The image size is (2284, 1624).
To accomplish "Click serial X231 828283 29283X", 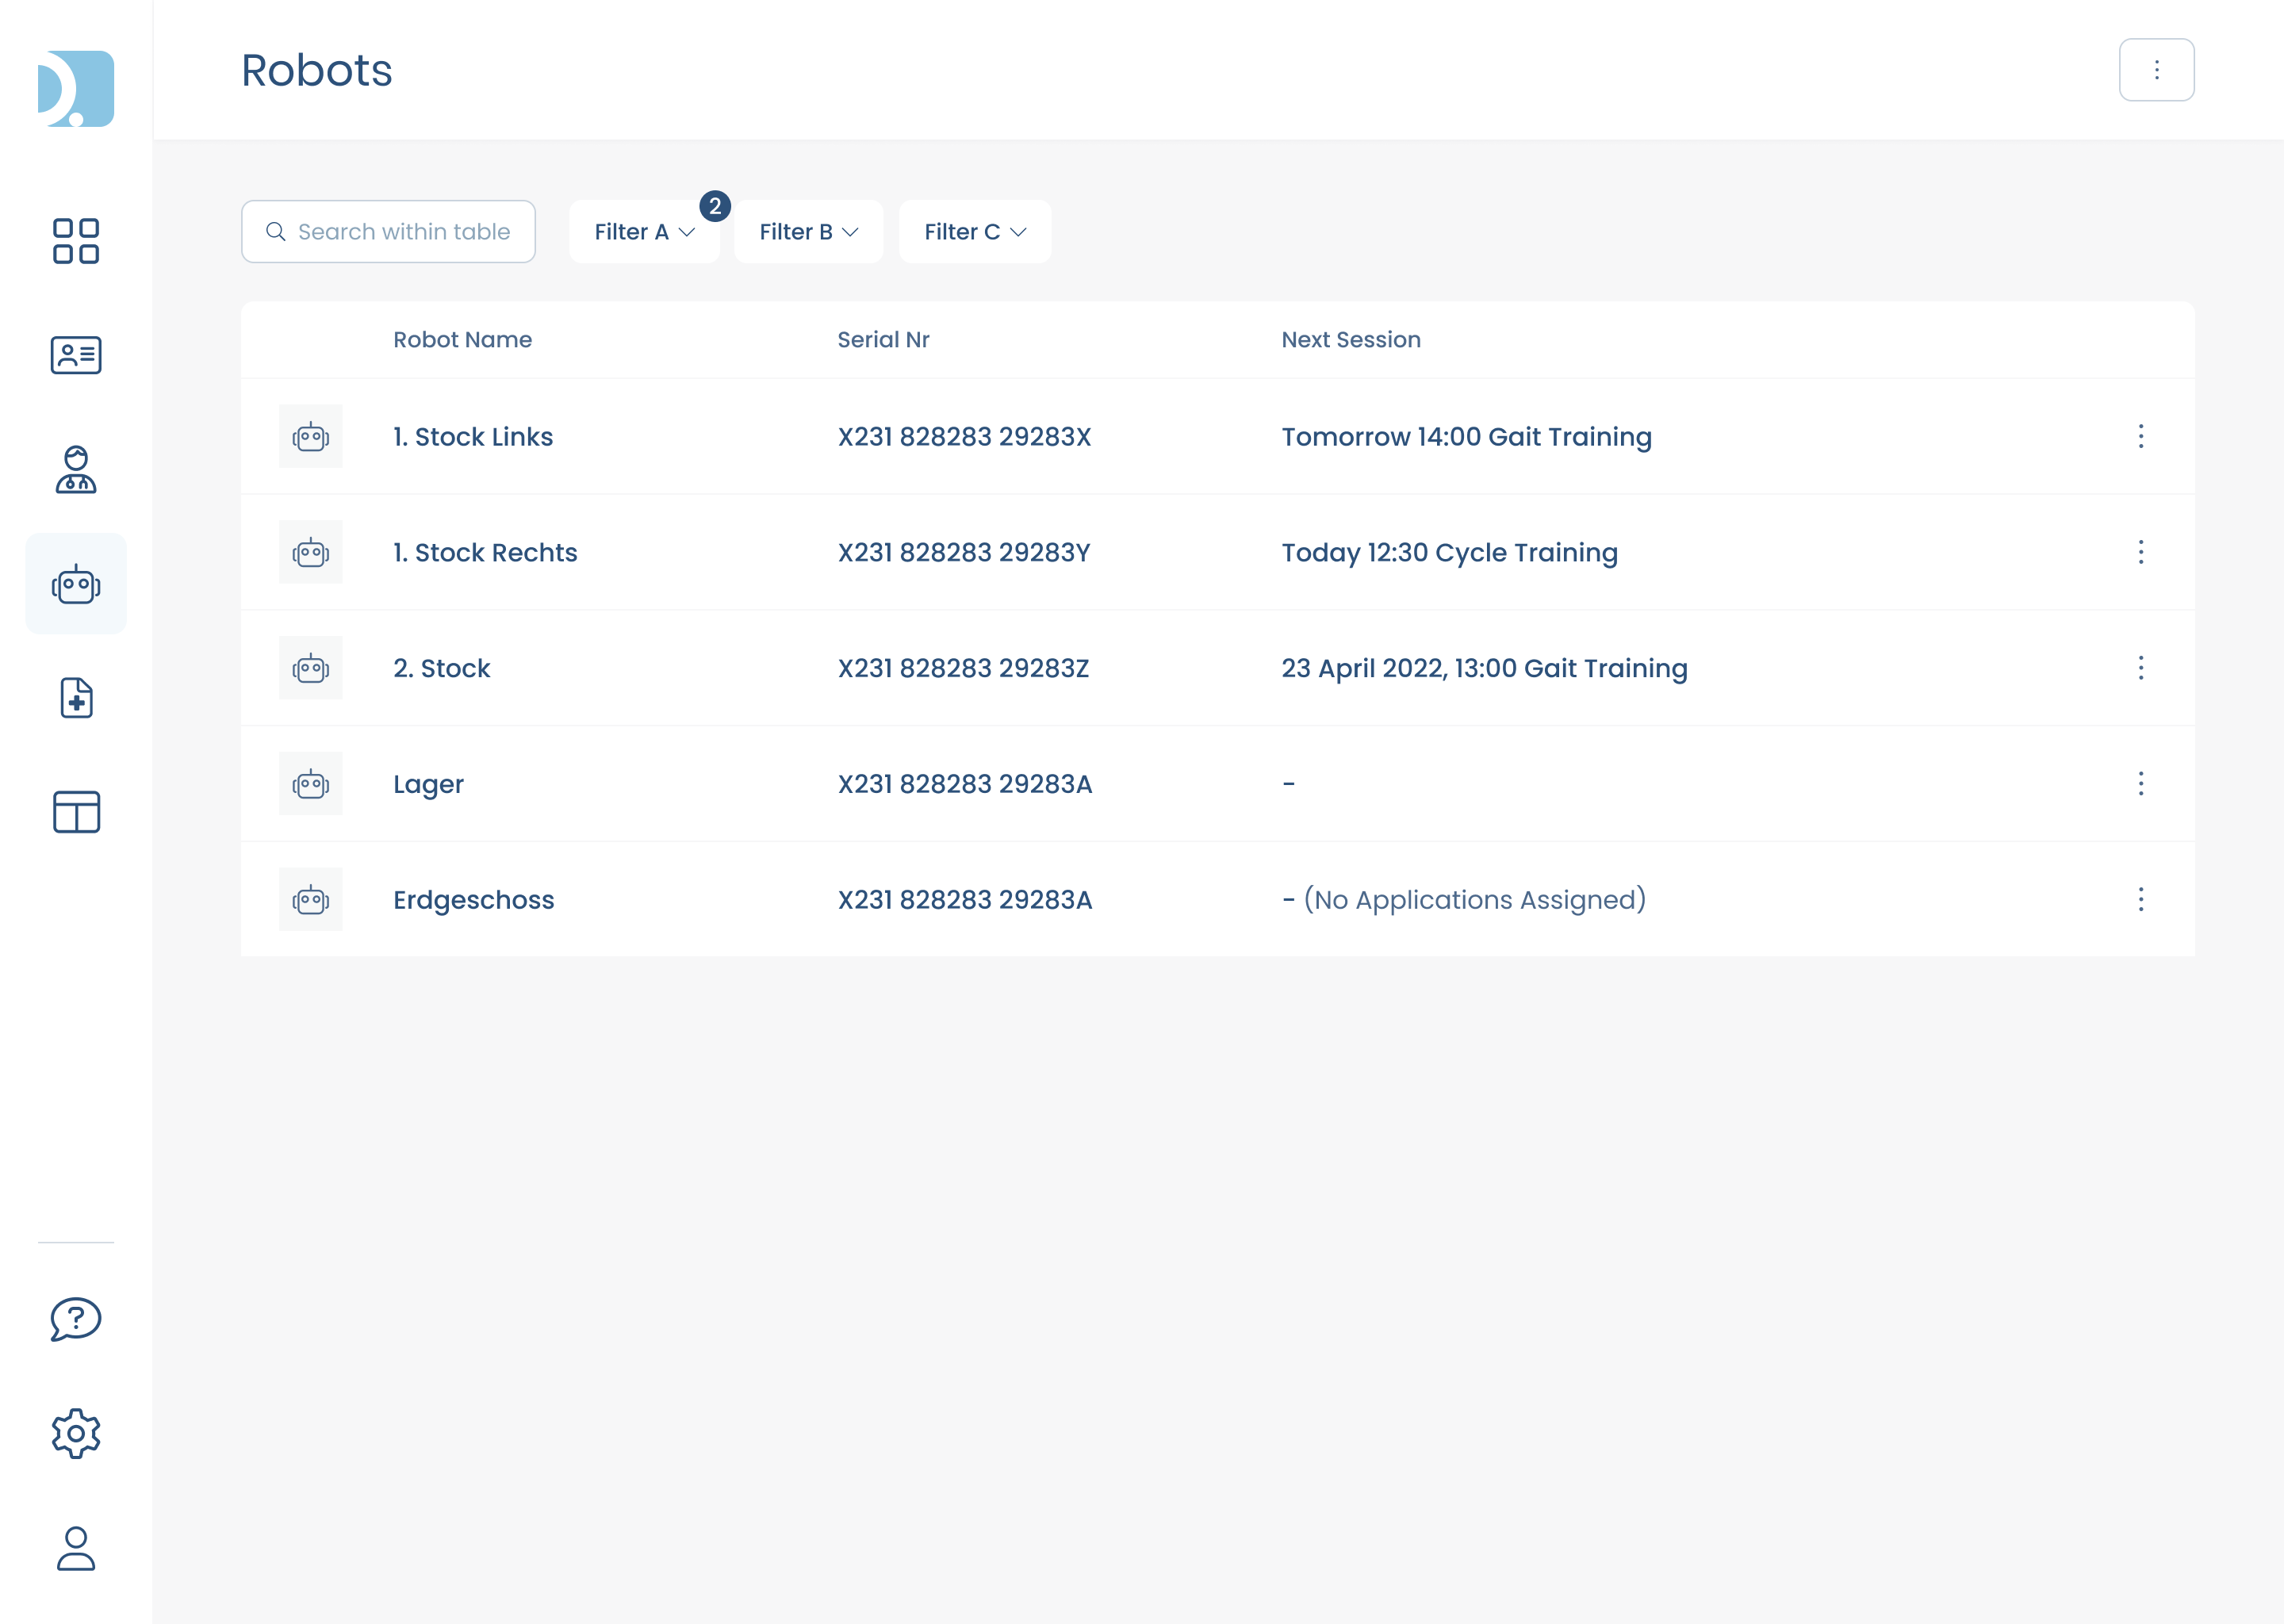I will point(964,437).
